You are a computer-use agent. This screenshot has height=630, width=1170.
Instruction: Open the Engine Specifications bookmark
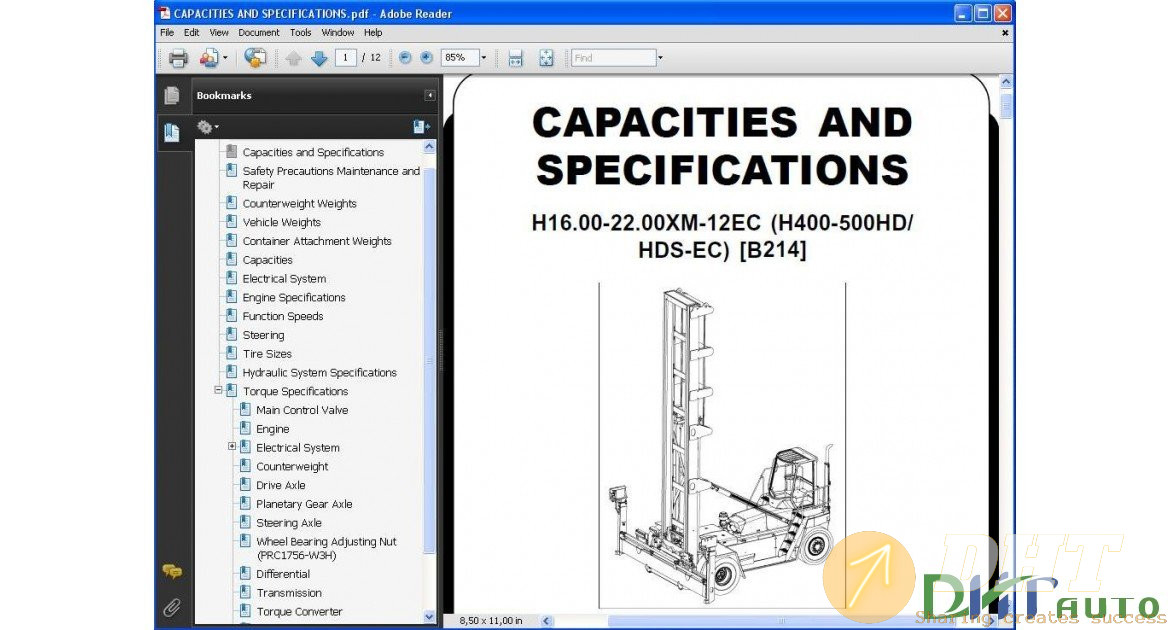[x=294, y=297]
